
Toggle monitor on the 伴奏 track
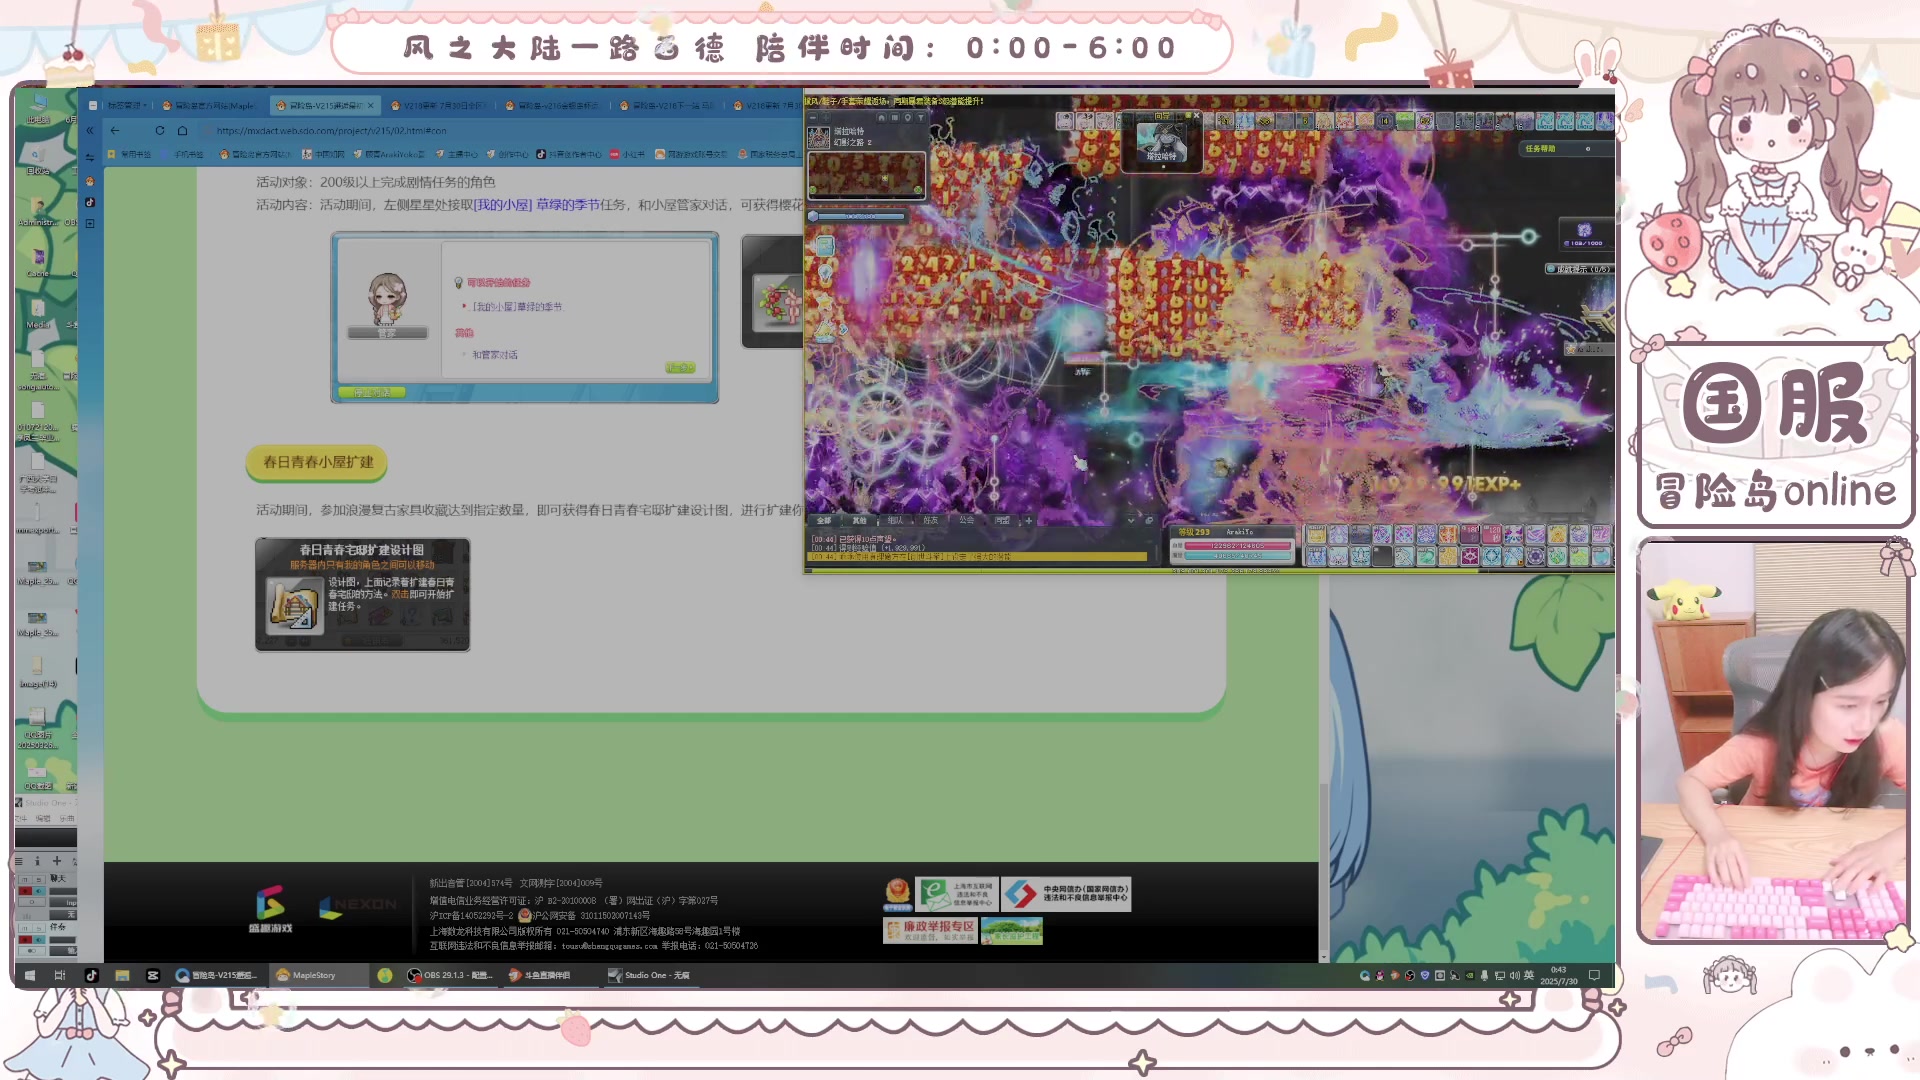click(x=39, y=939)
